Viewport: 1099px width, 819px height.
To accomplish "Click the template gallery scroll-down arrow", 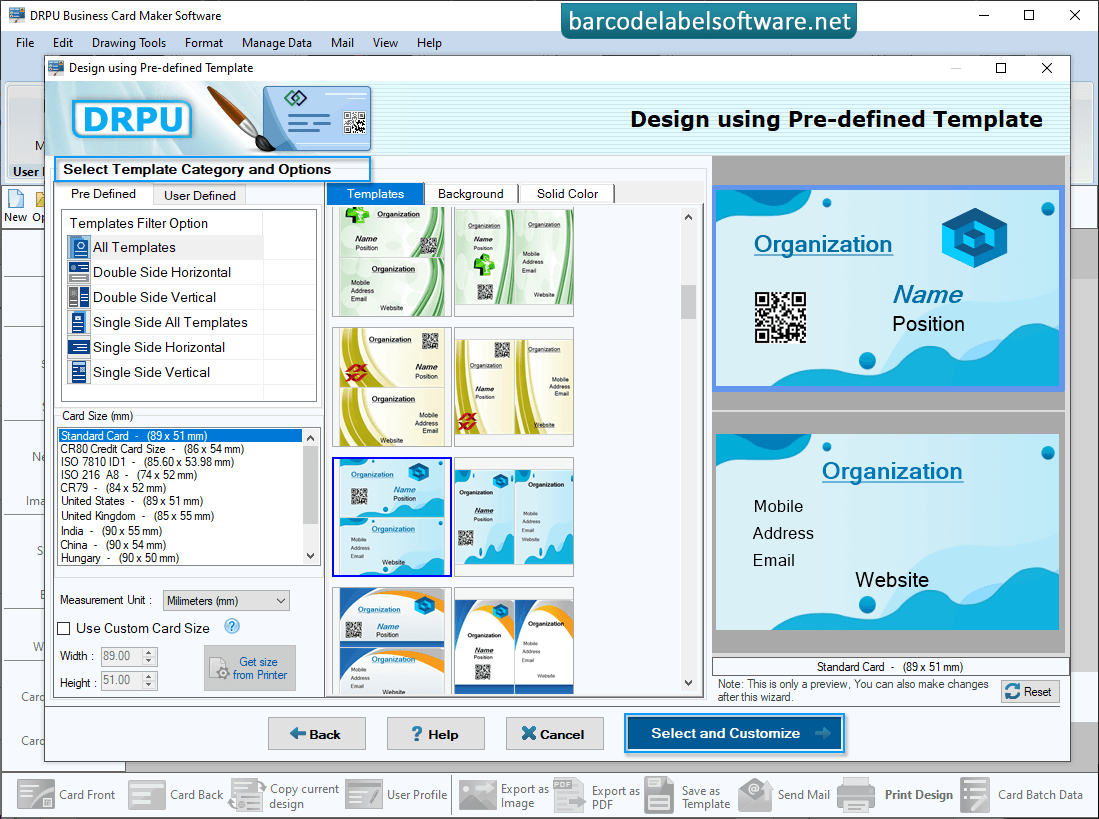I will coord(688,683).
